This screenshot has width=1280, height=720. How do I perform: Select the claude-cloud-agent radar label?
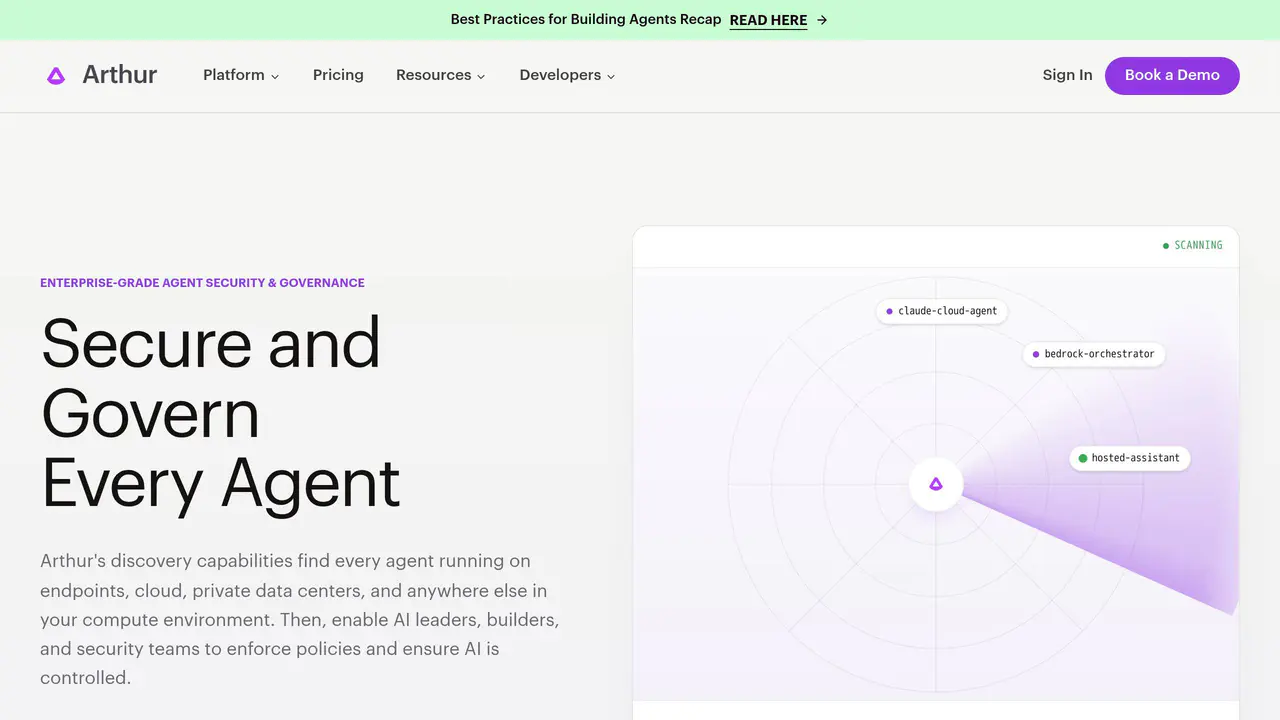coord(942,311)
